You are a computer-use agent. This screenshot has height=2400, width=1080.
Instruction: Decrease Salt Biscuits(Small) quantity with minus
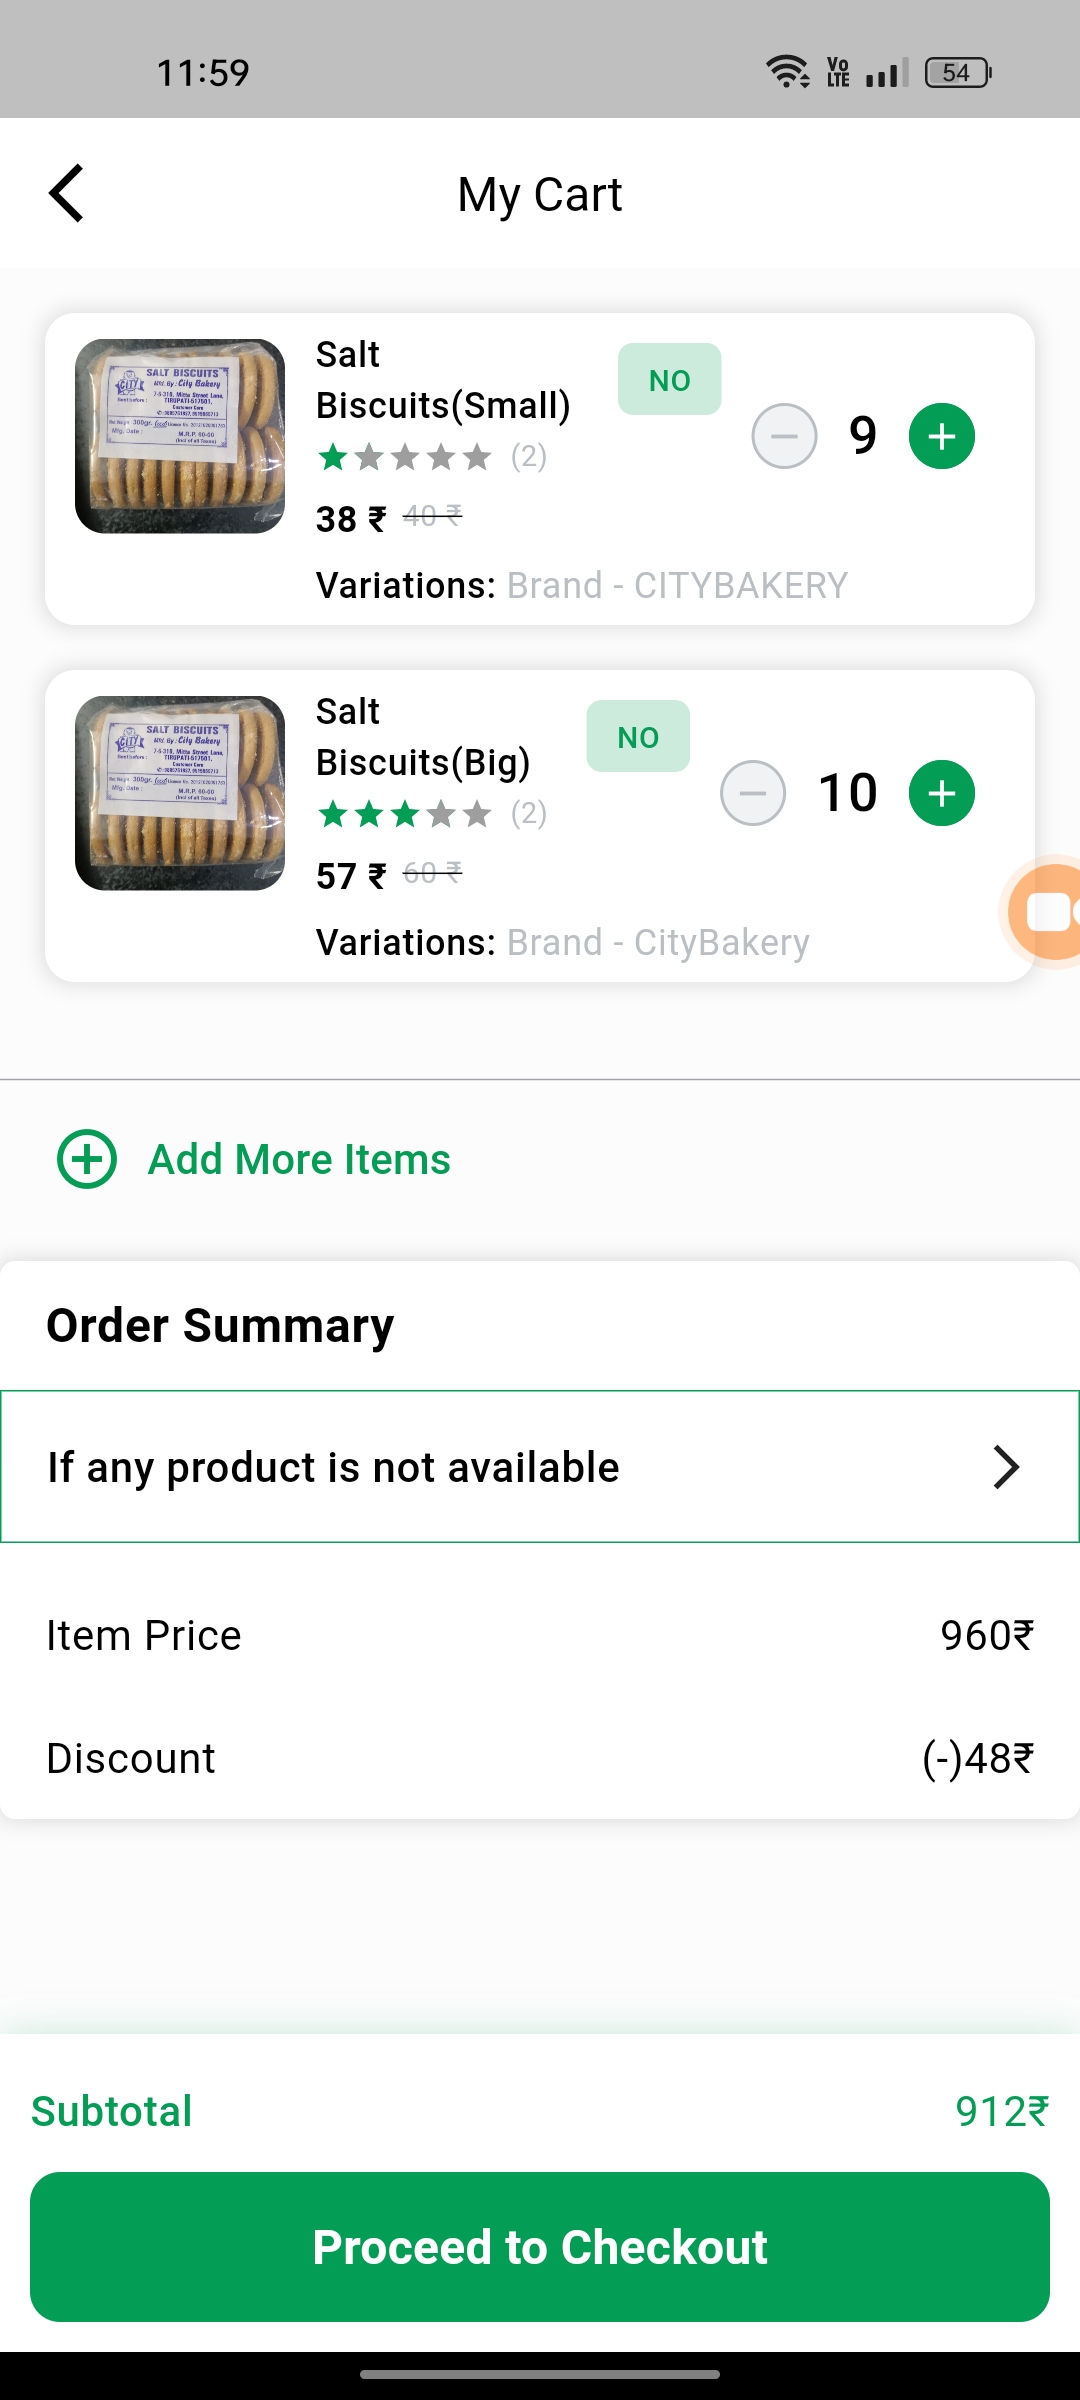(784, 436)
